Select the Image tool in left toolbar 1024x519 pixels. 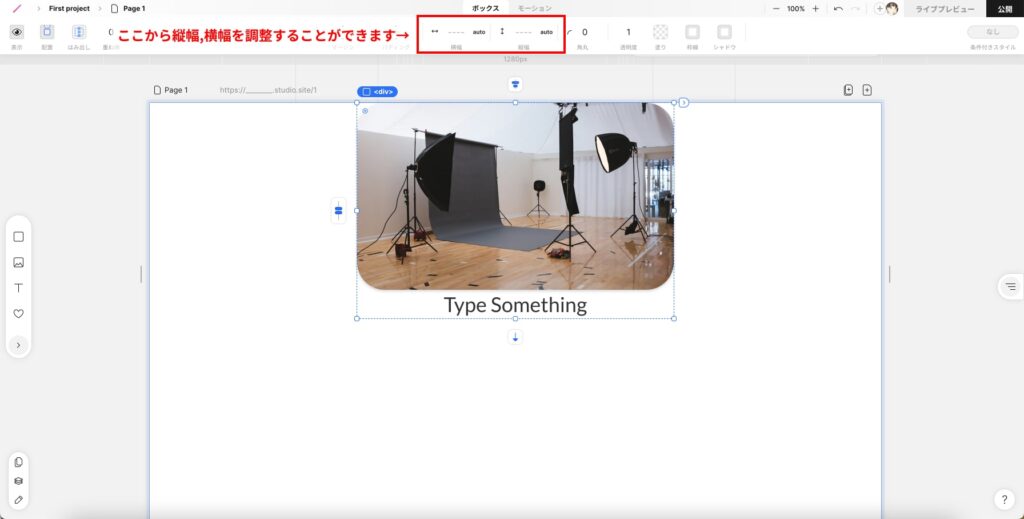18,263
